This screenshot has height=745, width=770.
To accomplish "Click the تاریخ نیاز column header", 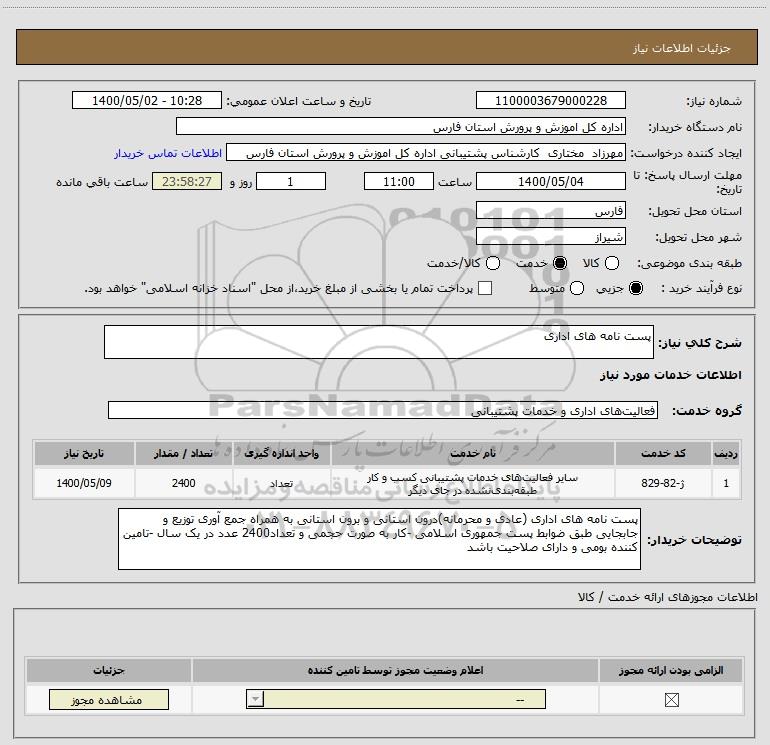I will (x=84, y=453).
